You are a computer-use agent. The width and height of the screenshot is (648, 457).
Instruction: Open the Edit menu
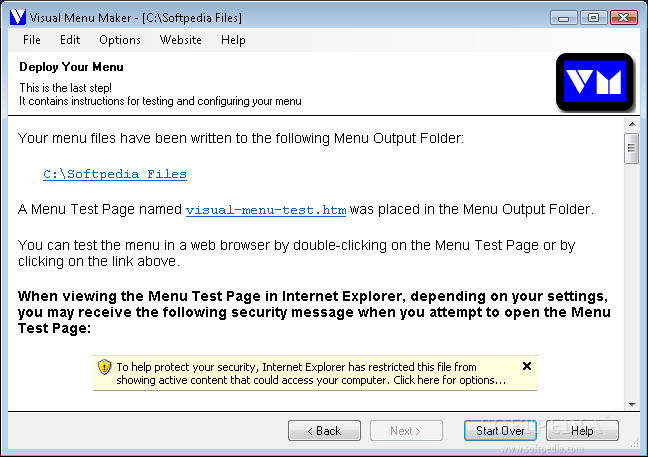pos(70,40)
